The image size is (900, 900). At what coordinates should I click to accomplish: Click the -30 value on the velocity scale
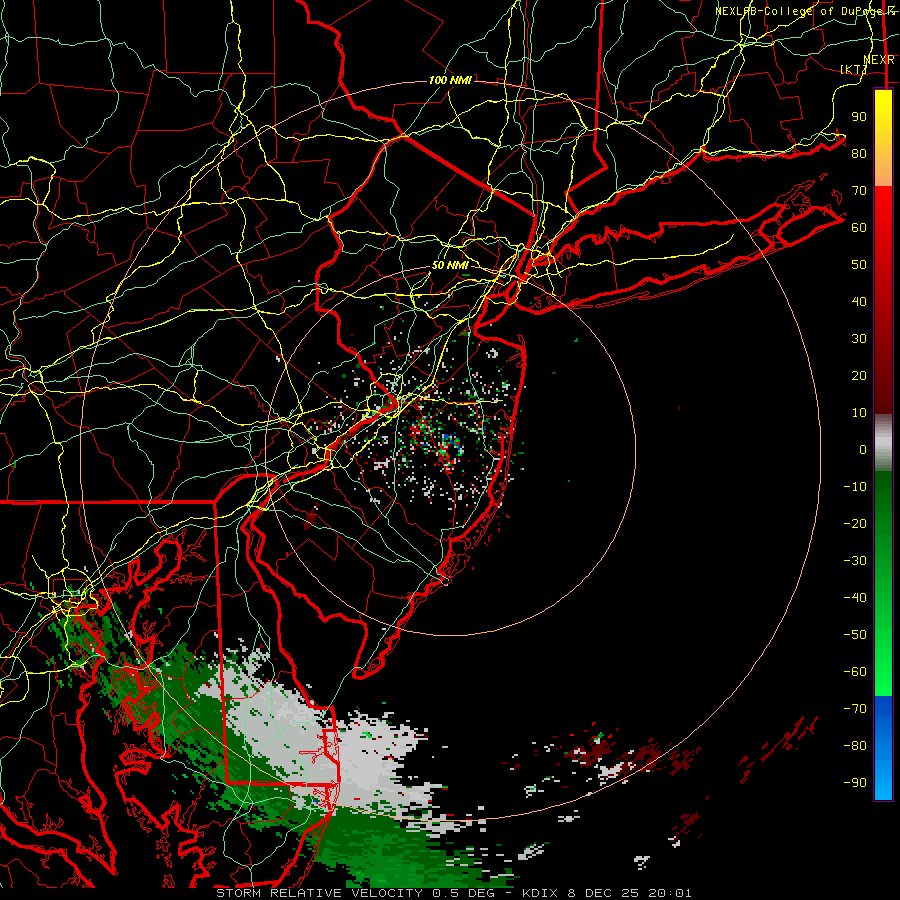pyautogui.click(x=855, y=561)
